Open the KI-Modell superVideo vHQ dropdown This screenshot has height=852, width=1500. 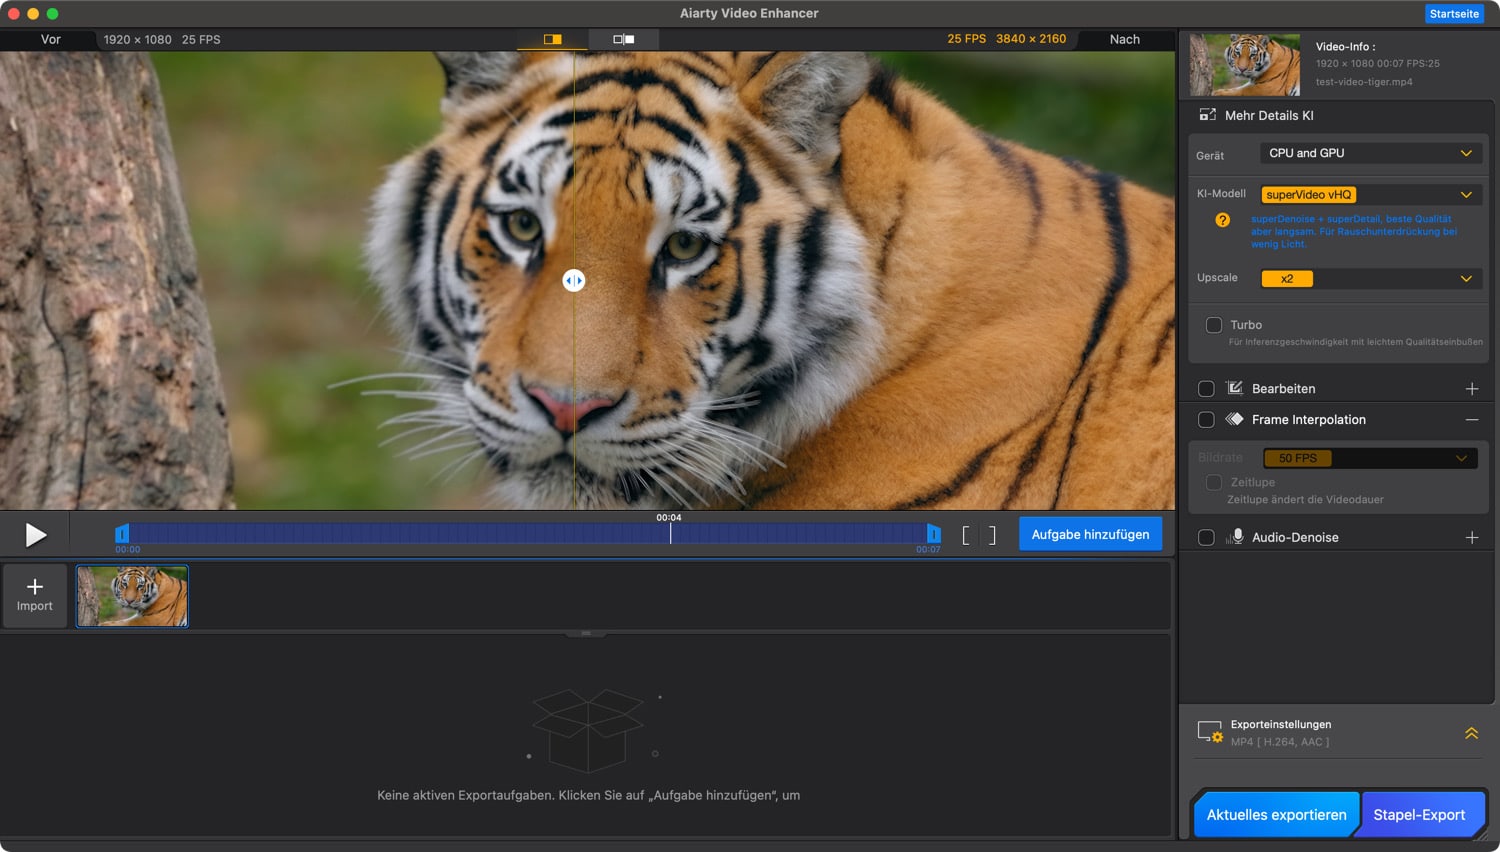click(1369, 195)
